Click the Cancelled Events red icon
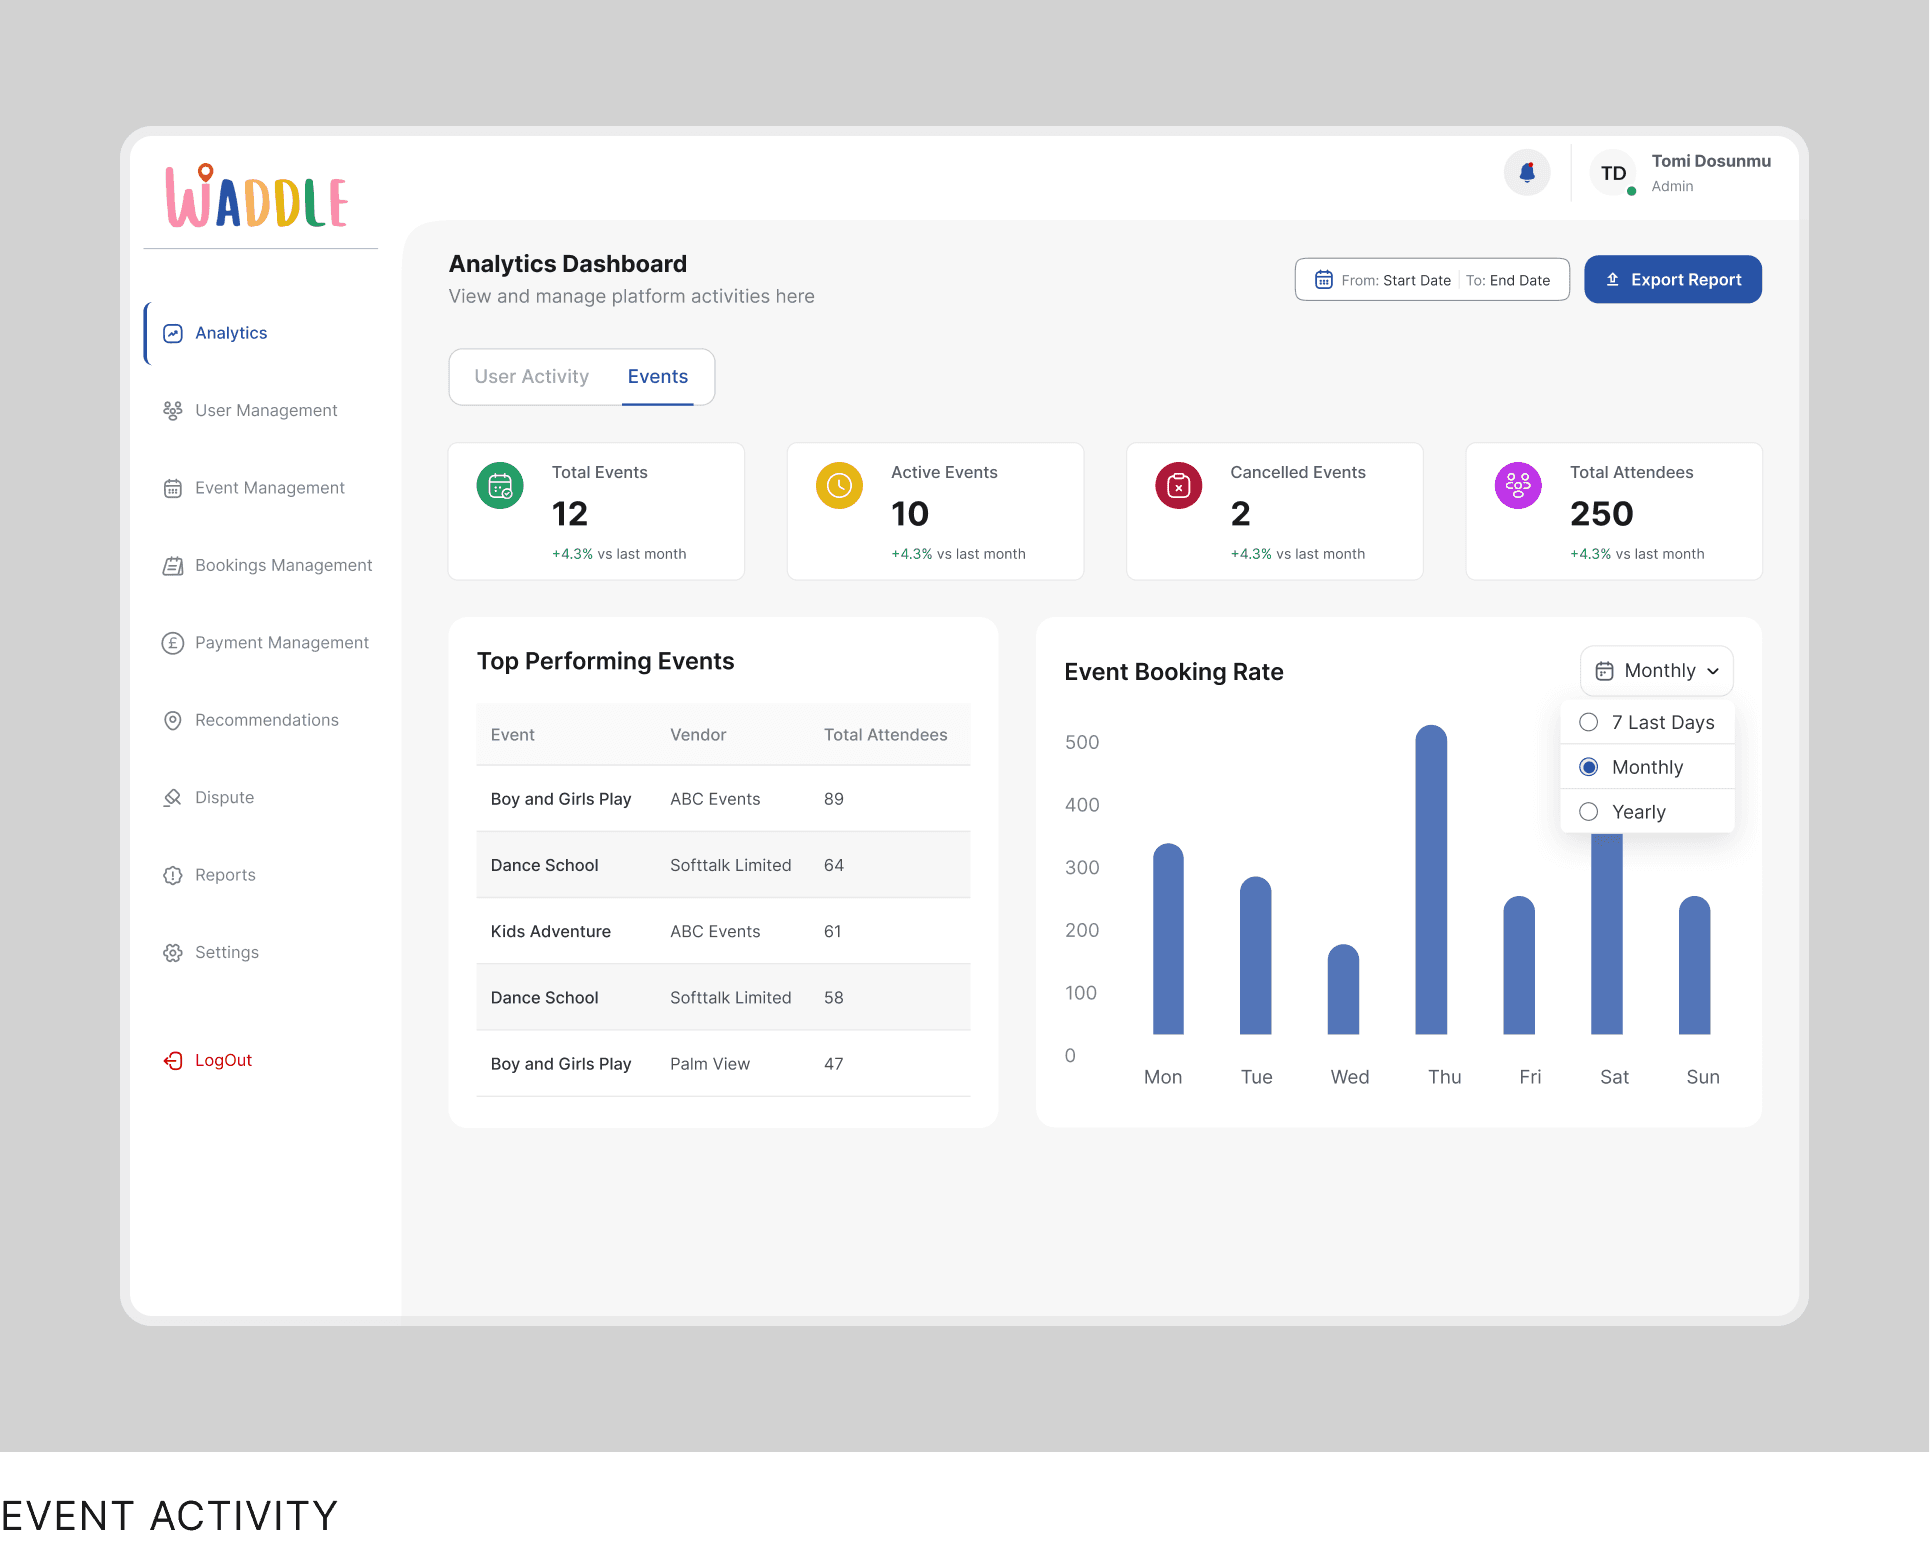 [x=1178, y=486]
